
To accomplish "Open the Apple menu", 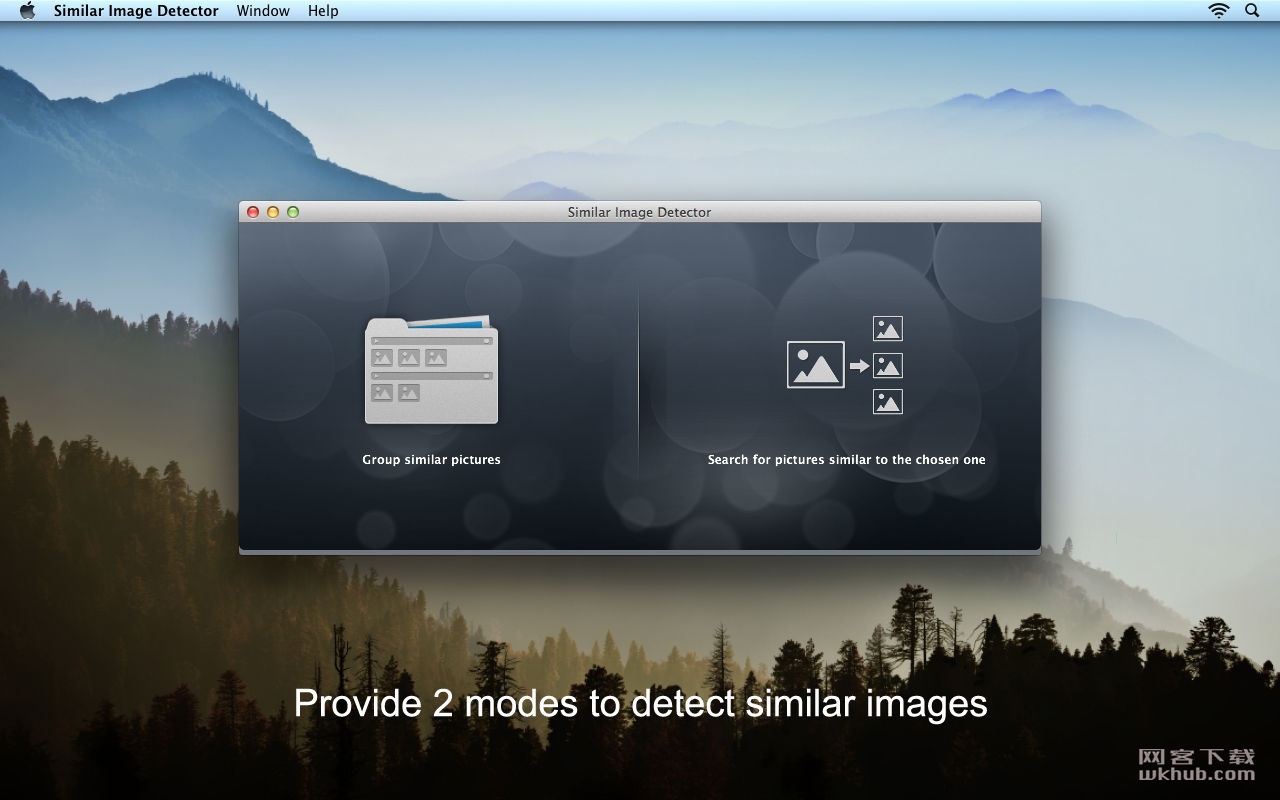I will [27, 11].
